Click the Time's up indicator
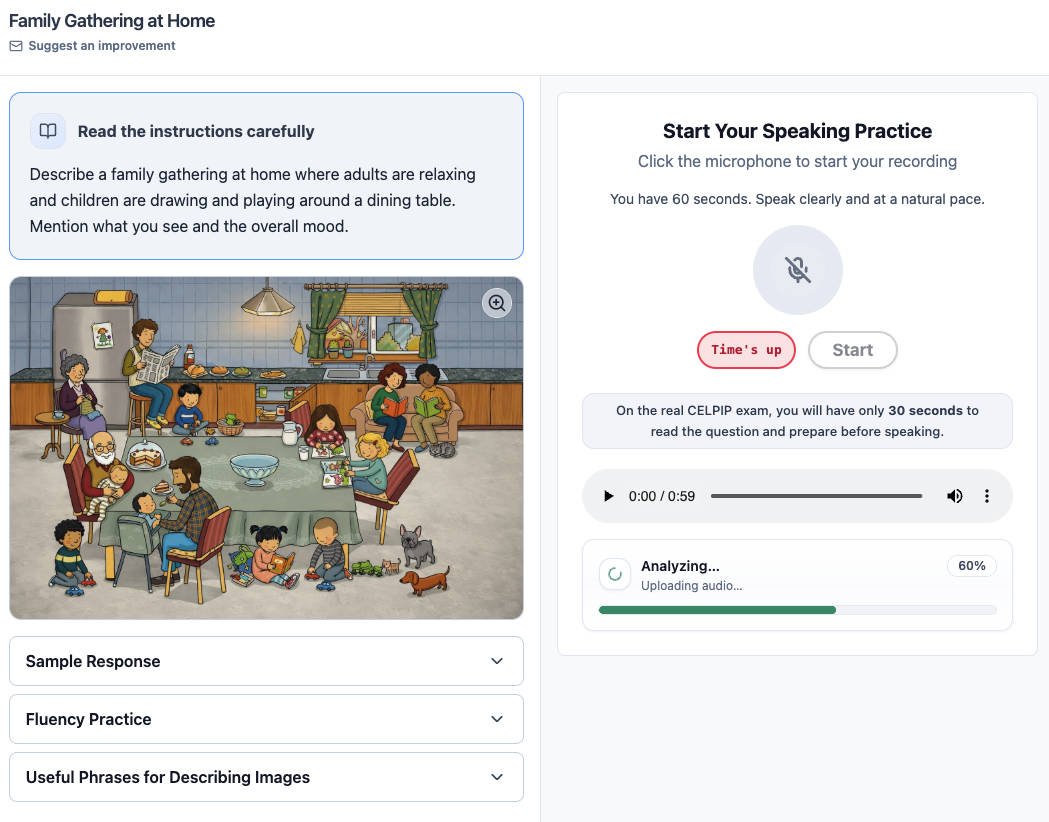The width and height of the screenshot is (1049, 822). 746,350
